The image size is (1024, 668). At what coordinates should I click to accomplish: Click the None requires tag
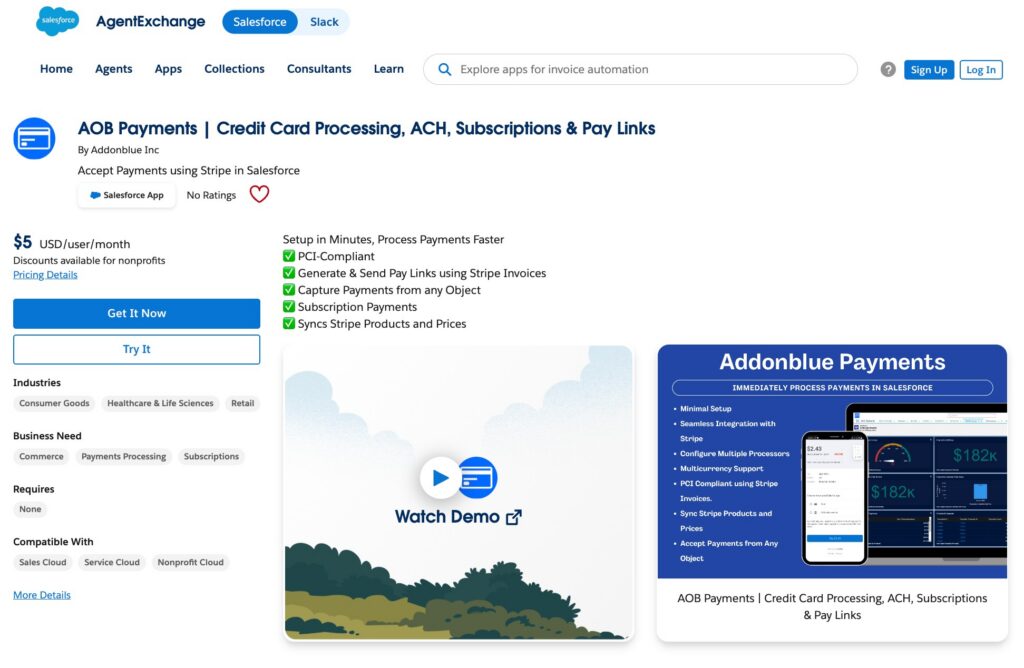30,509
